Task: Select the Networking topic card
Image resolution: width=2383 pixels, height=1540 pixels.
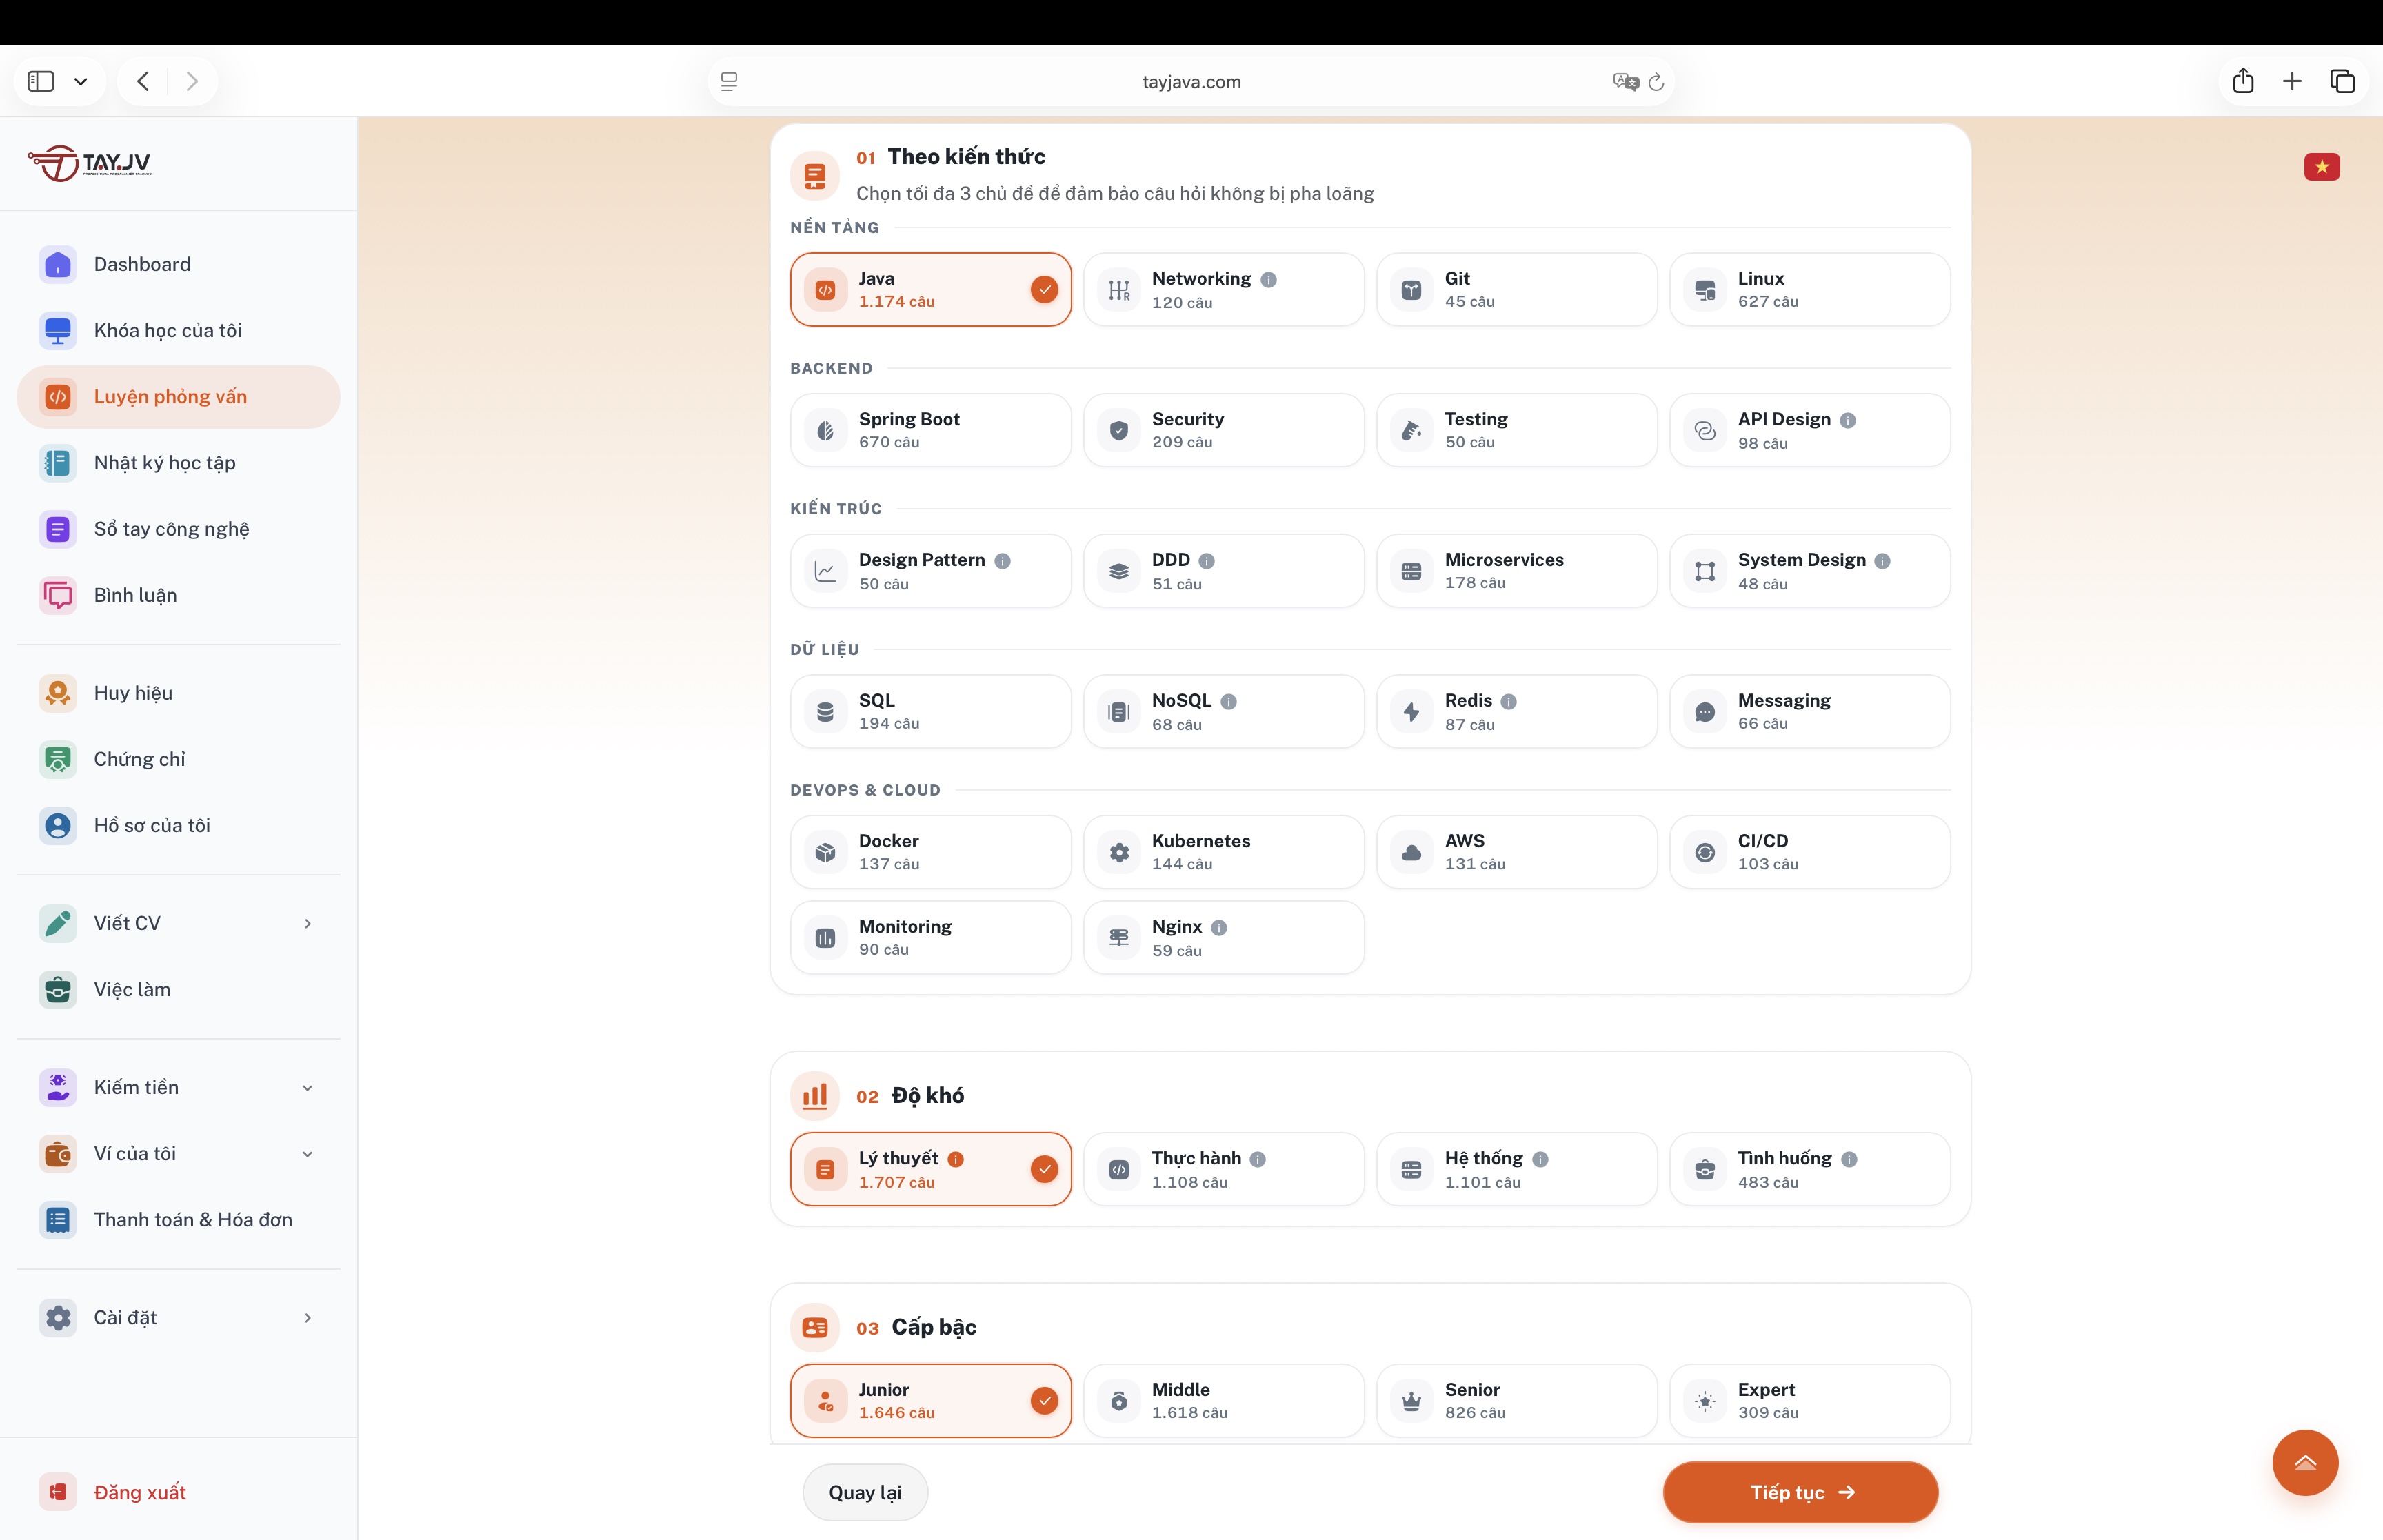Action: coord(1223,289)
